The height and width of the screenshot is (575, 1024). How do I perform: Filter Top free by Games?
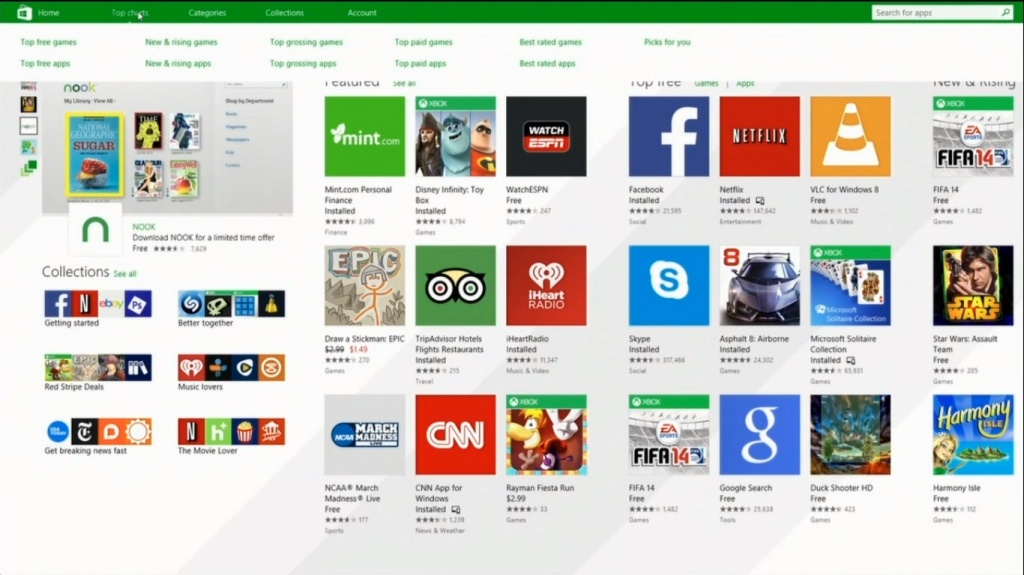tap(706, 84)
